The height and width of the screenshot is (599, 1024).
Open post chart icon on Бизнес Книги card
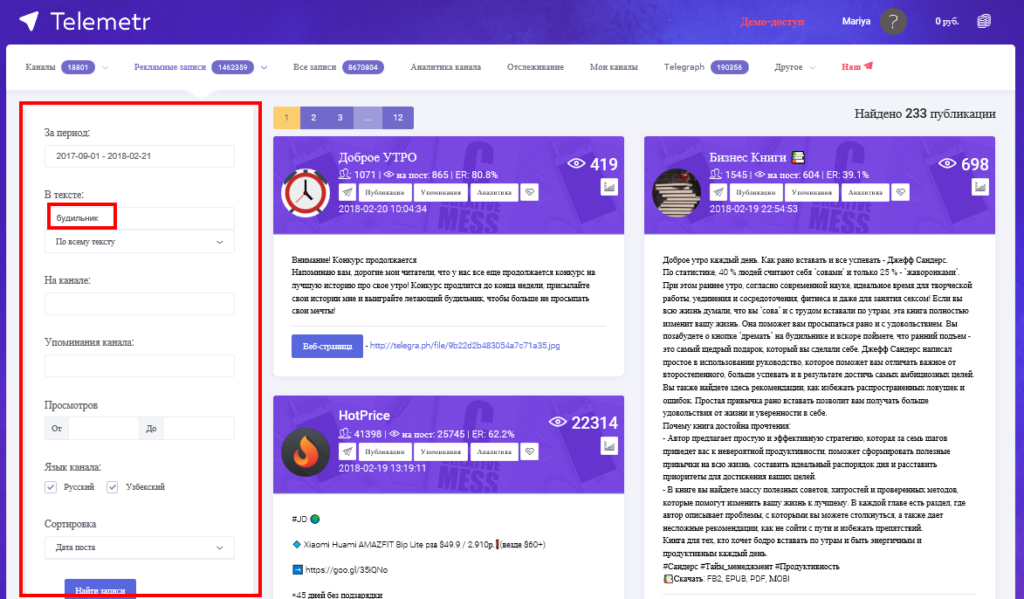tap(980, 187)
